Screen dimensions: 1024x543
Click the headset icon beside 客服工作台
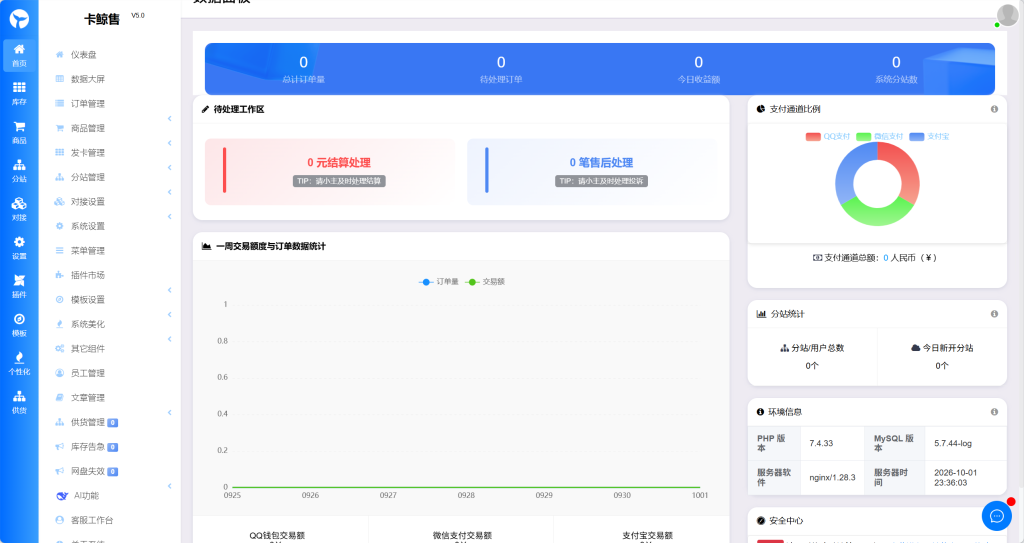pos(59,520)
